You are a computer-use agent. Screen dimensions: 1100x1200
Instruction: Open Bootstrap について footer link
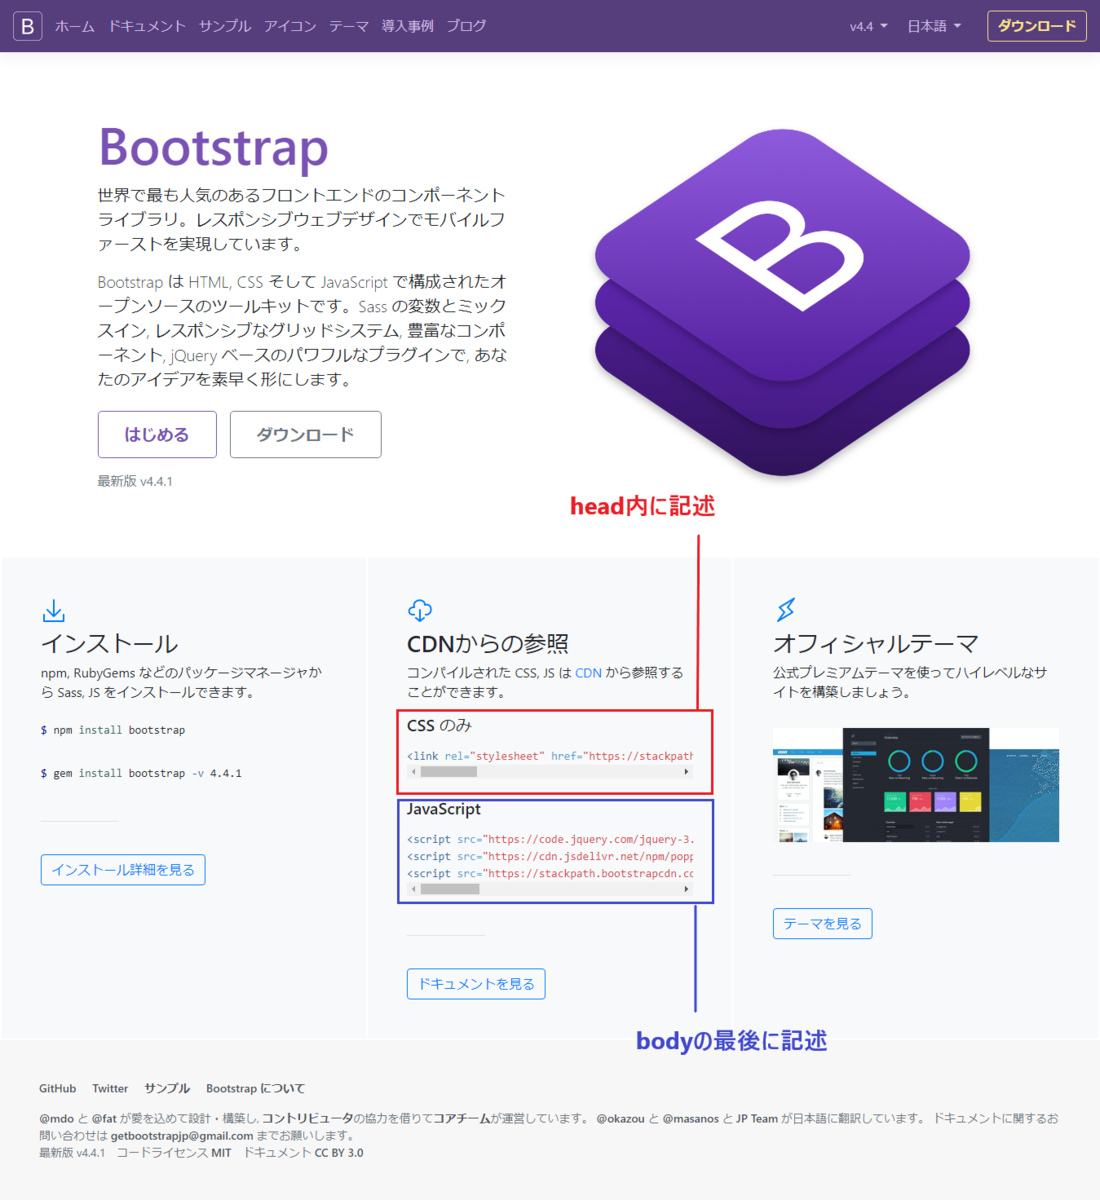click(255, 1088)
